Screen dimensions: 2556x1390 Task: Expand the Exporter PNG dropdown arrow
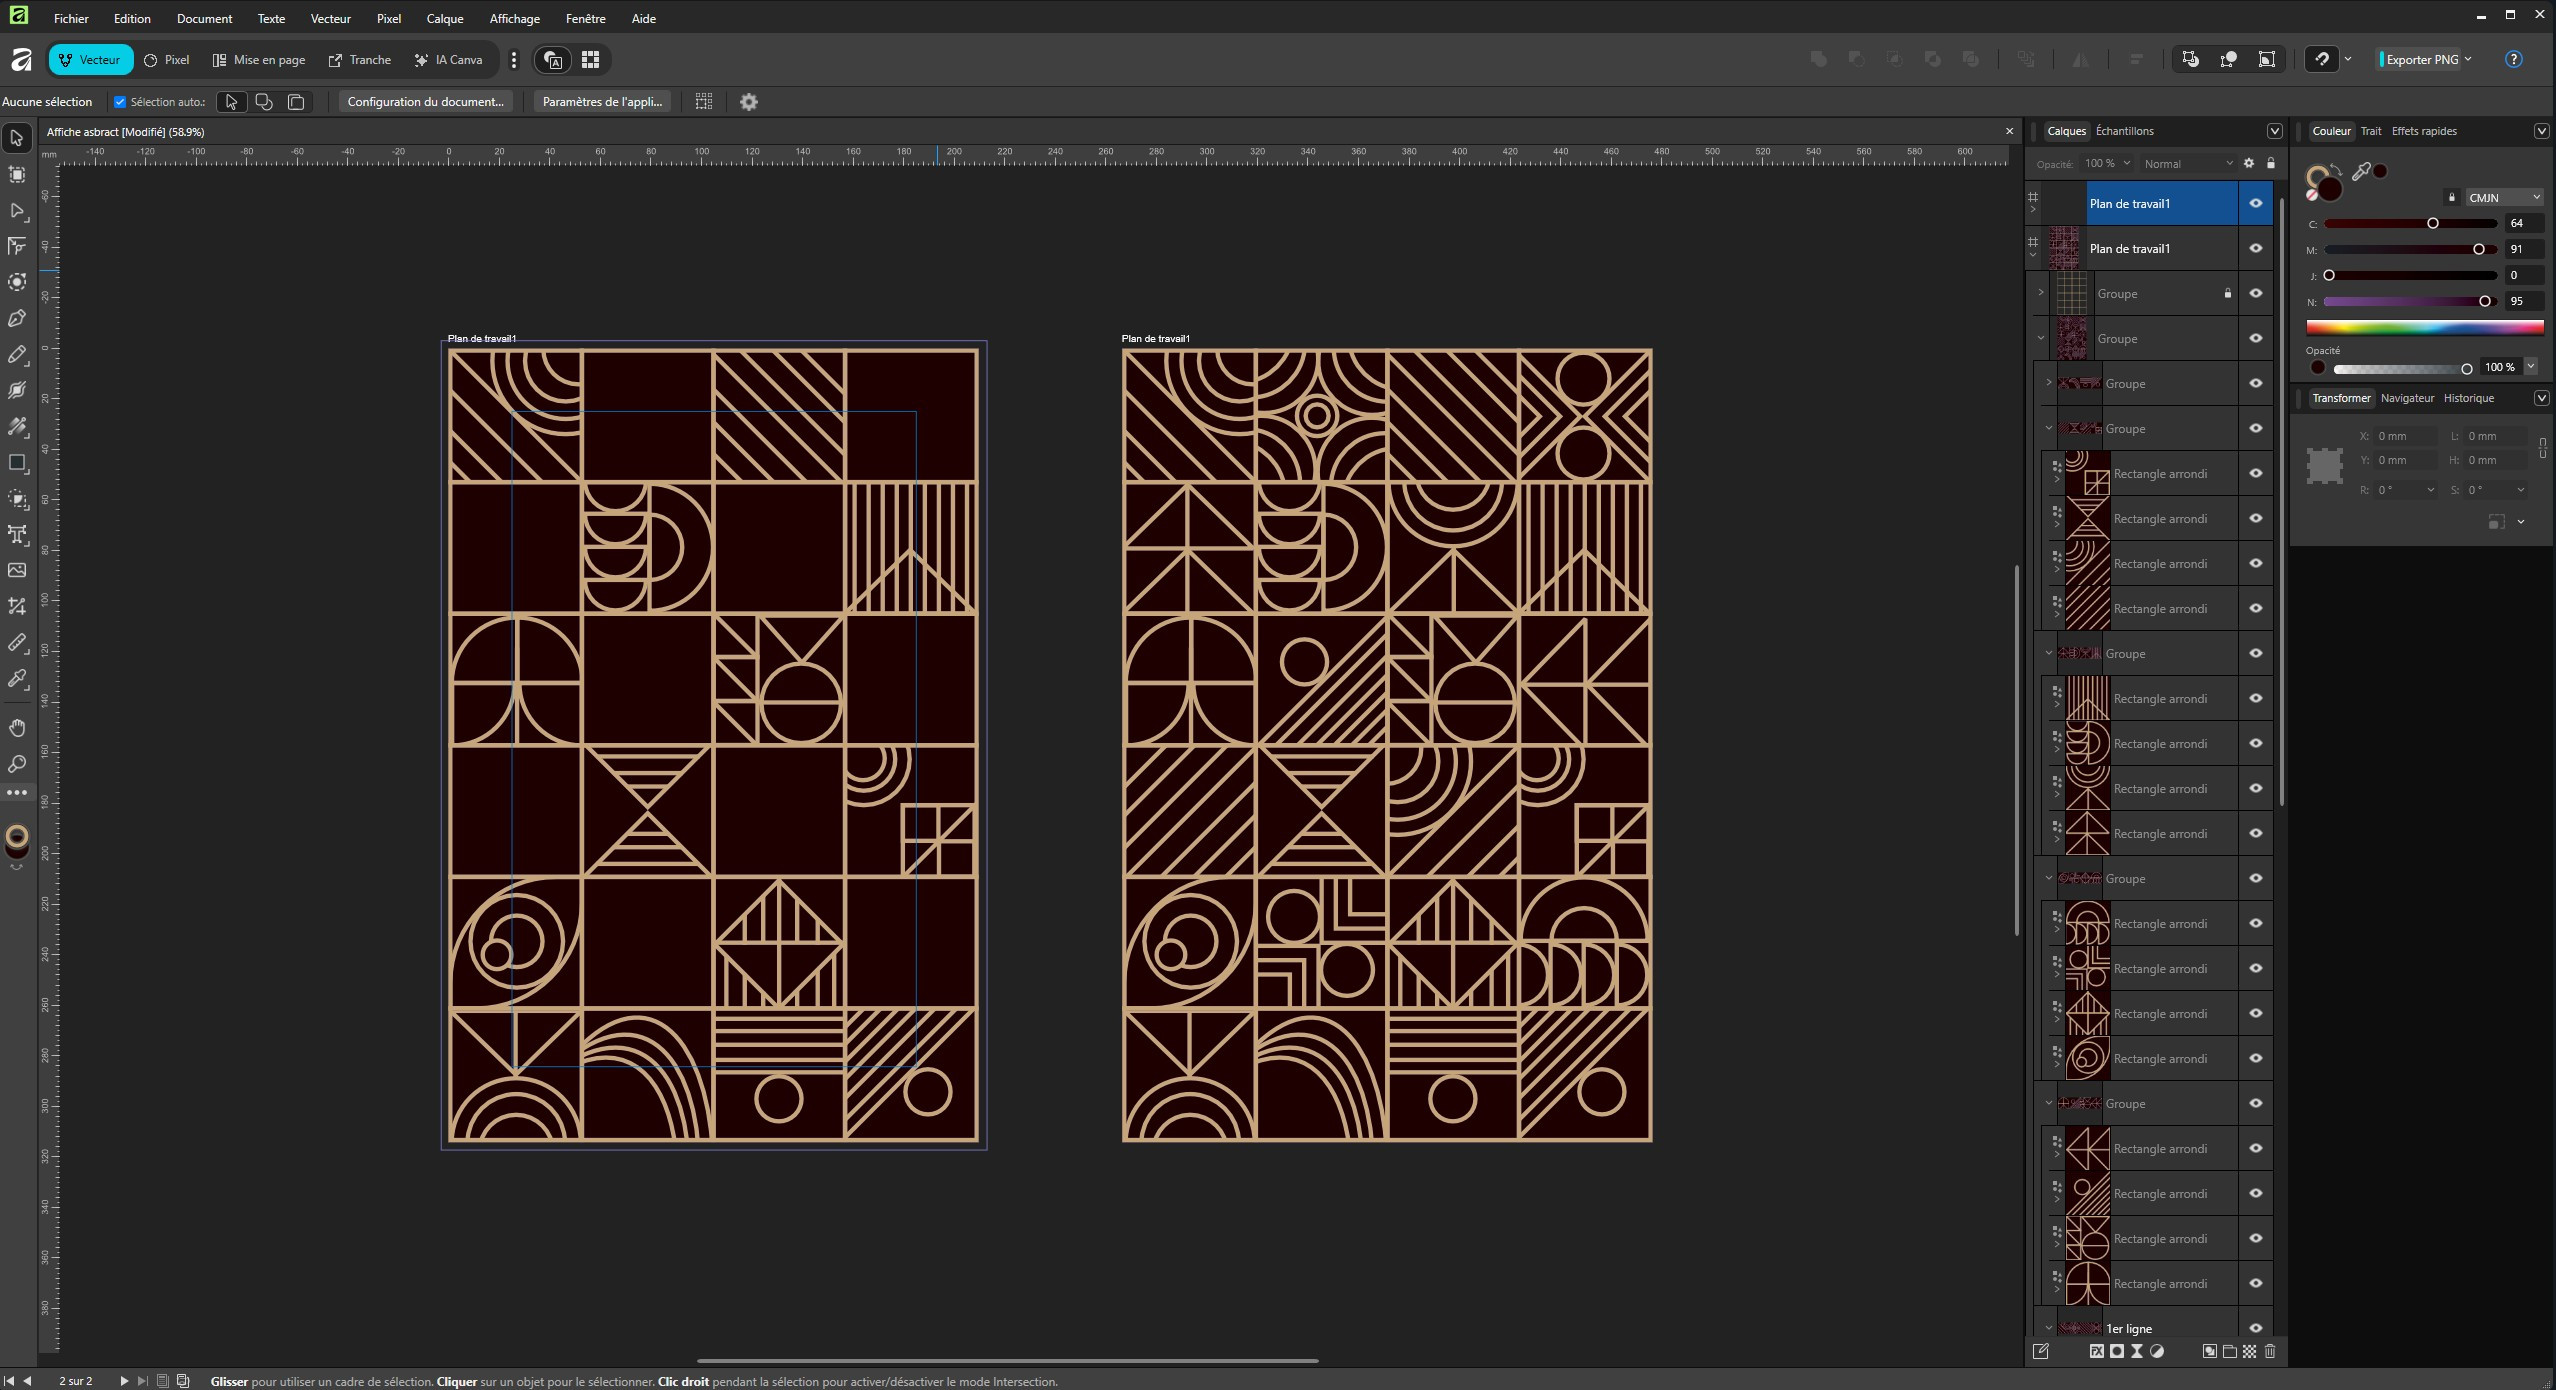click(2468, 59)
